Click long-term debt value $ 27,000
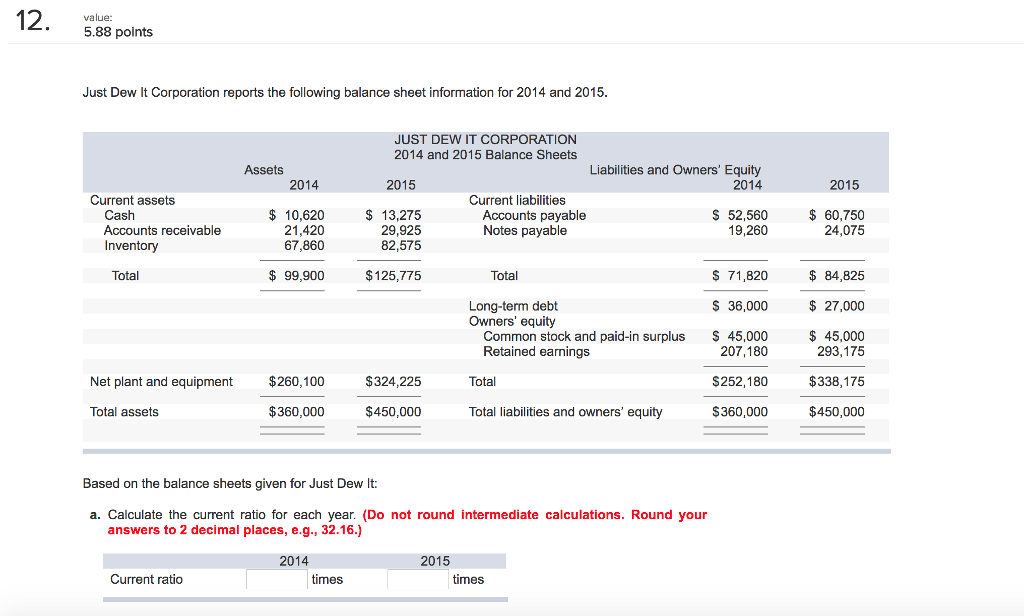The width and height of the screenshot is (1024, 616). coord(837,306)
